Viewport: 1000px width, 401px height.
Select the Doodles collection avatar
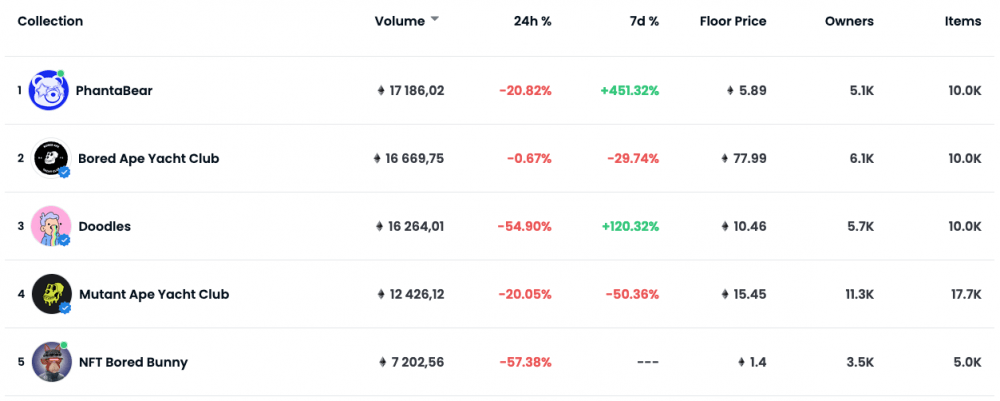(50, 227)
